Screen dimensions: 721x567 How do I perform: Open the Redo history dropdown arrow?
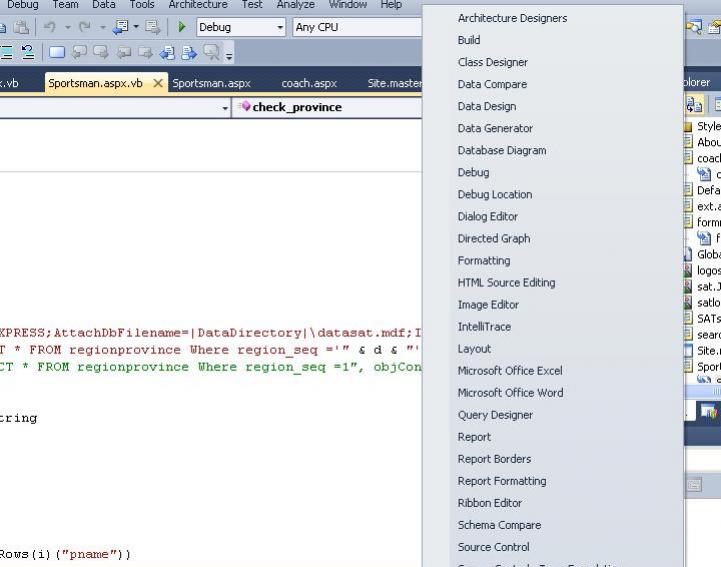pyautogui.click(x=103, y=28)
